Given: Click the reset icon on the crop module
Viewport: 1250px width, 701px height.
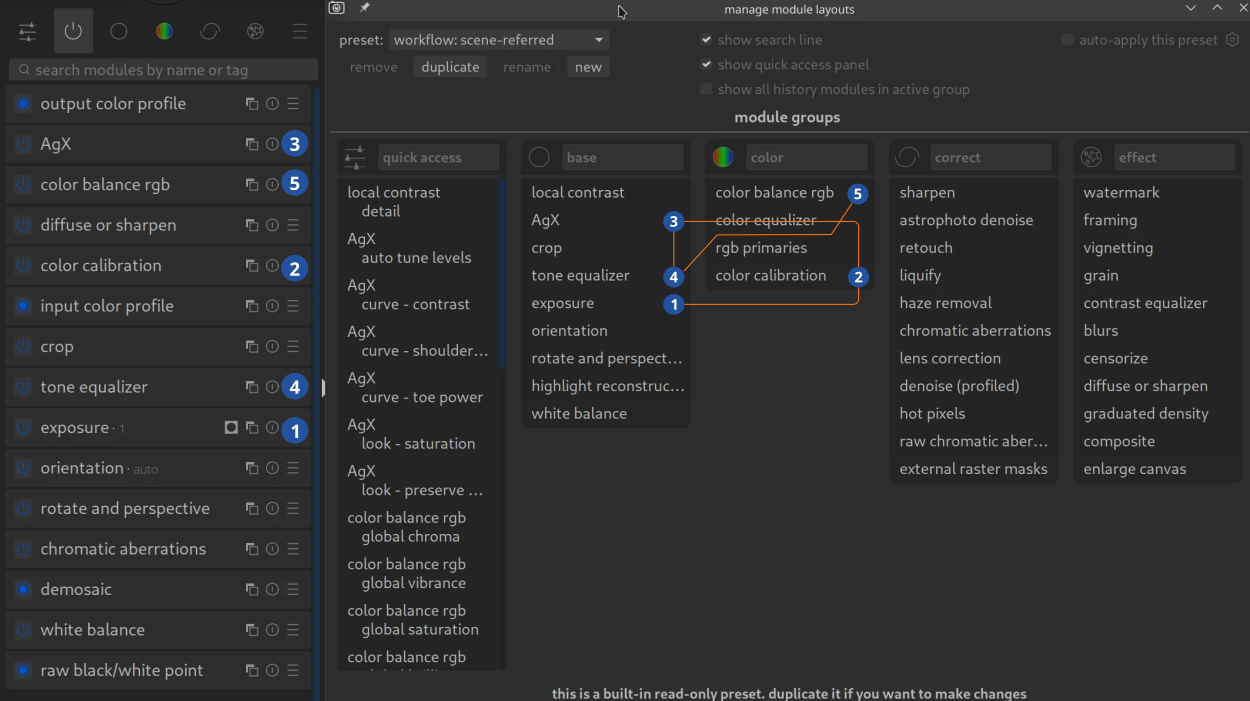Looking at the screenshot, I should 272,347.
